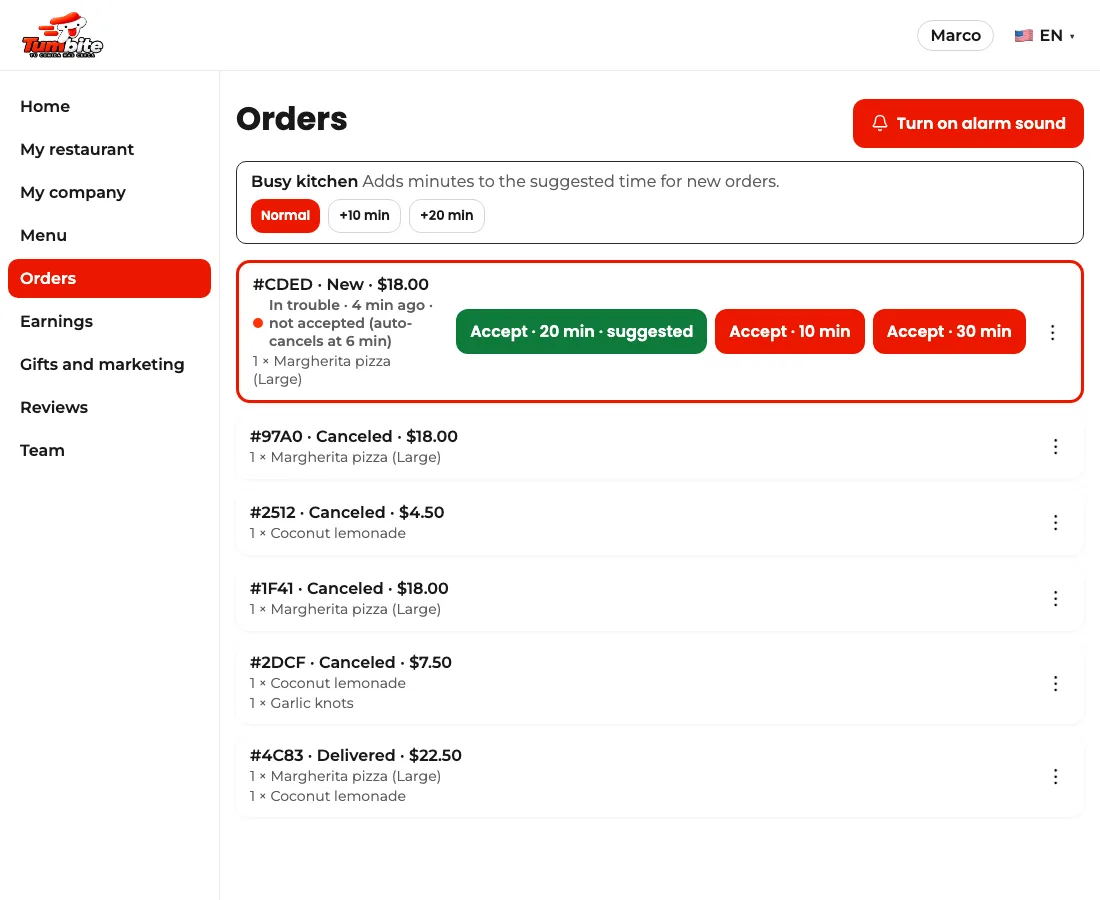Viewport: 1100px width, 900px height.
Task: Open options menu for order #CDED
Action: pyautogui.click(x=1052, y=332)
